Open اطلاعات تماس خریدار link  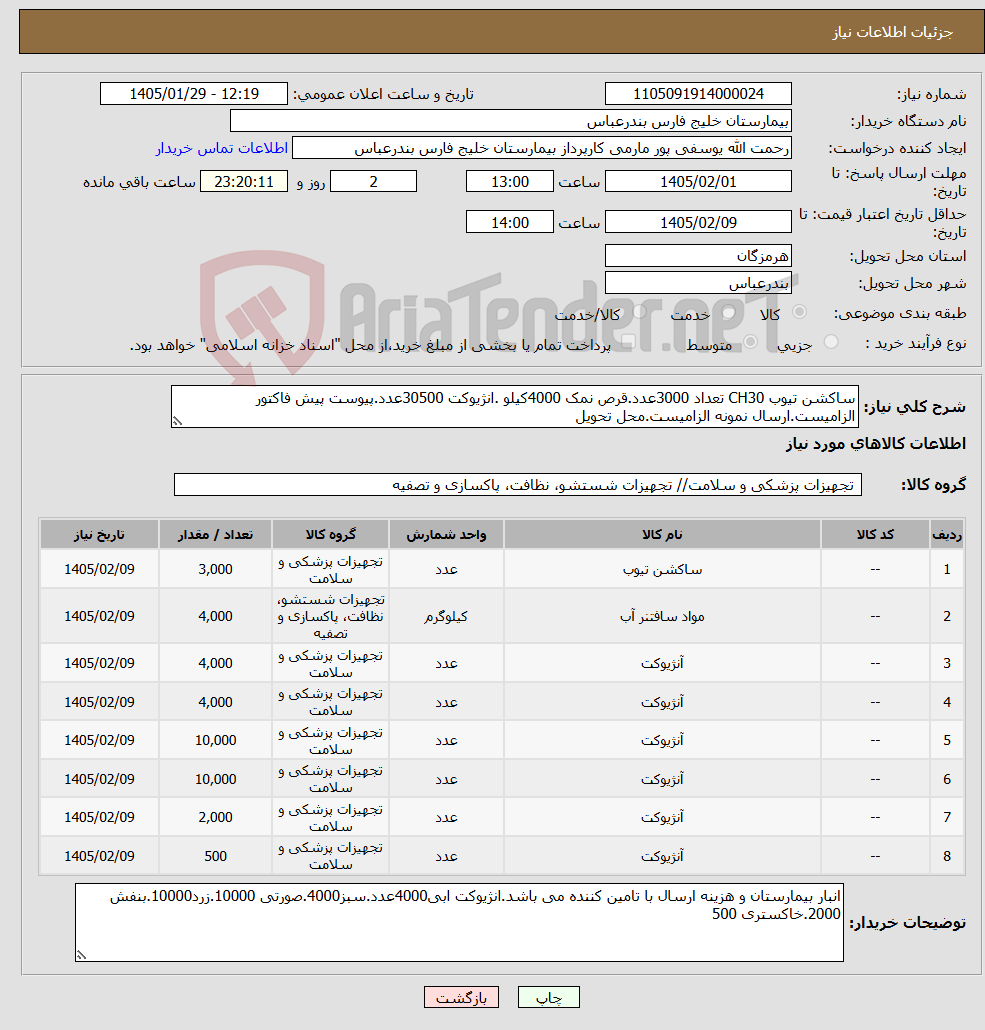click(221, 148)
